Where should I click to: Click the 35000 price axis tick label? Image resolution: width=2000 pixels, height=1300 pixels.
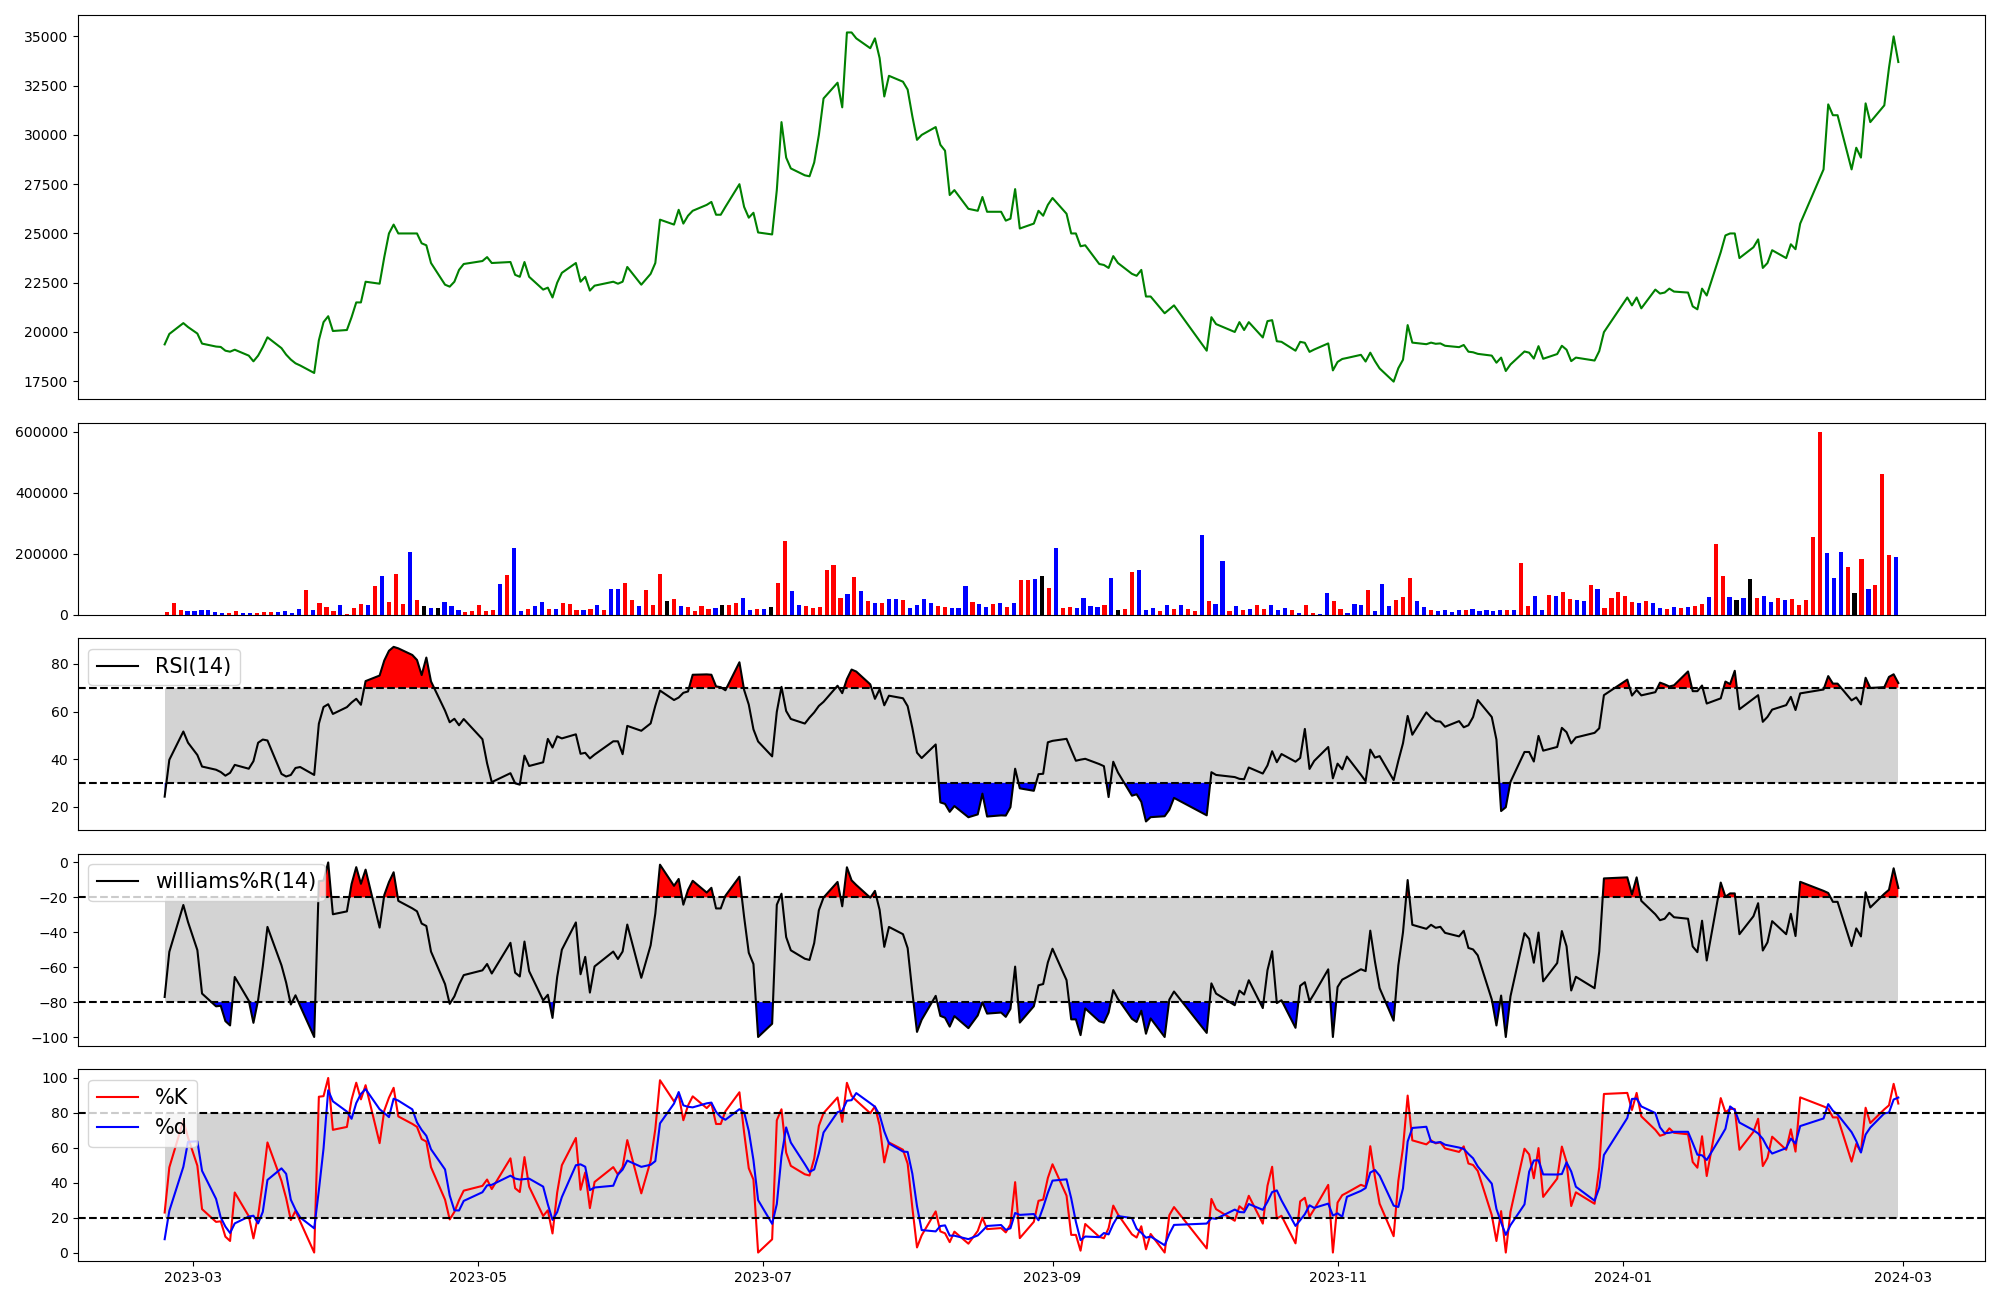[46, 38]
